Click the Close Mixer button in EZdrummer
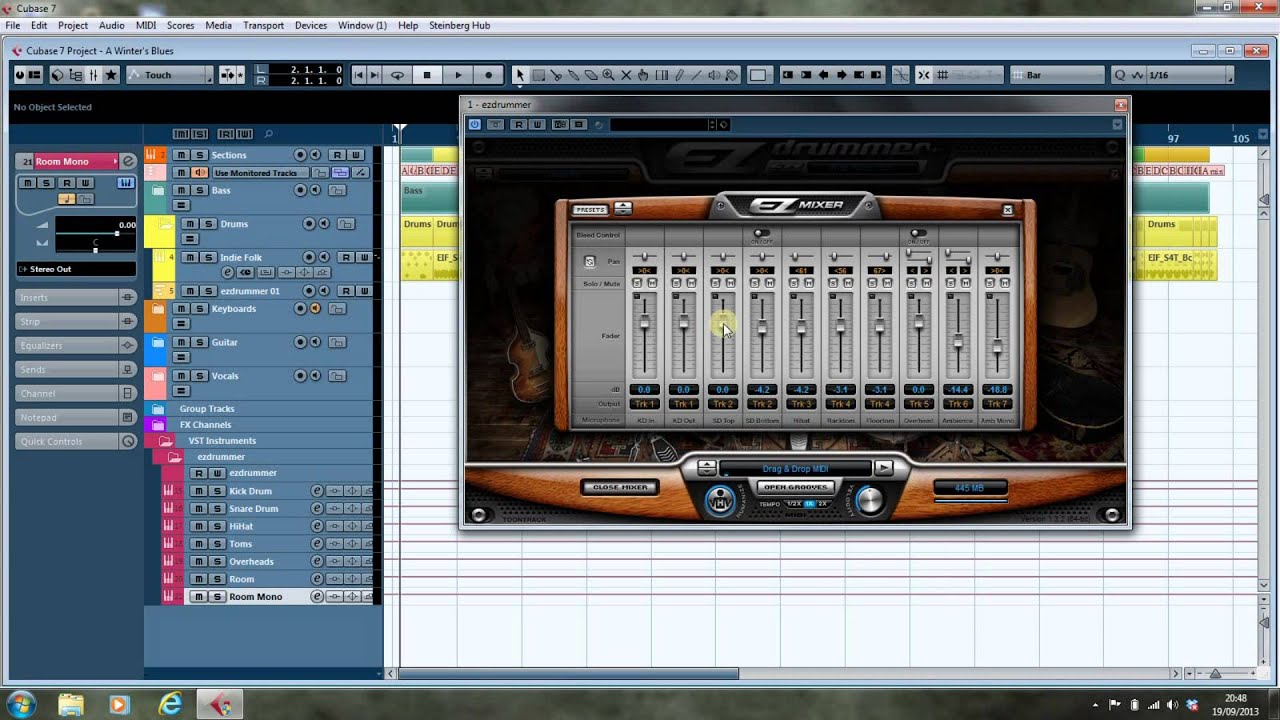The height and width of the screenshot is (720, 1280). (620, 487)
